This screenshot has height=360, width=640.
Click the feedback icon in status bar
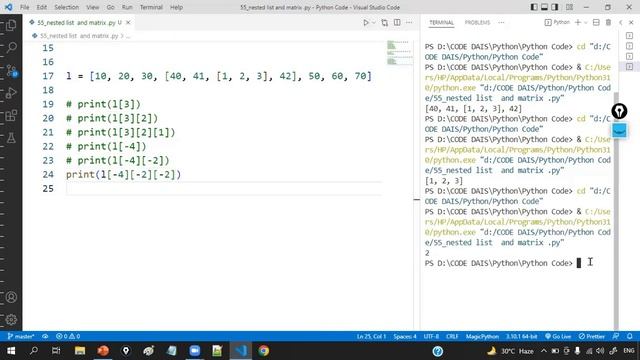pos(616,336)
